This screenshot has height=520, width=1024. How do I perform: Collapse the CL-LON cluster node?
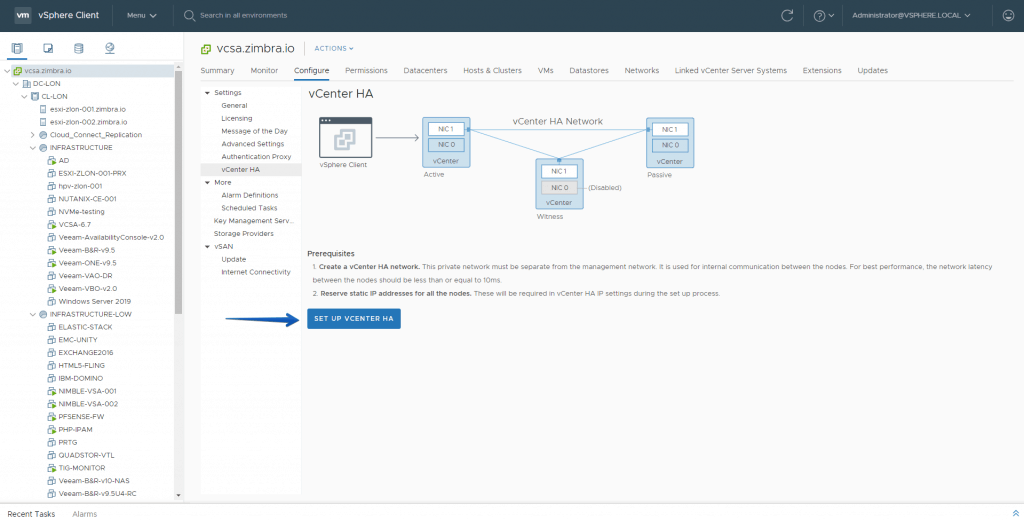point(24,97)
